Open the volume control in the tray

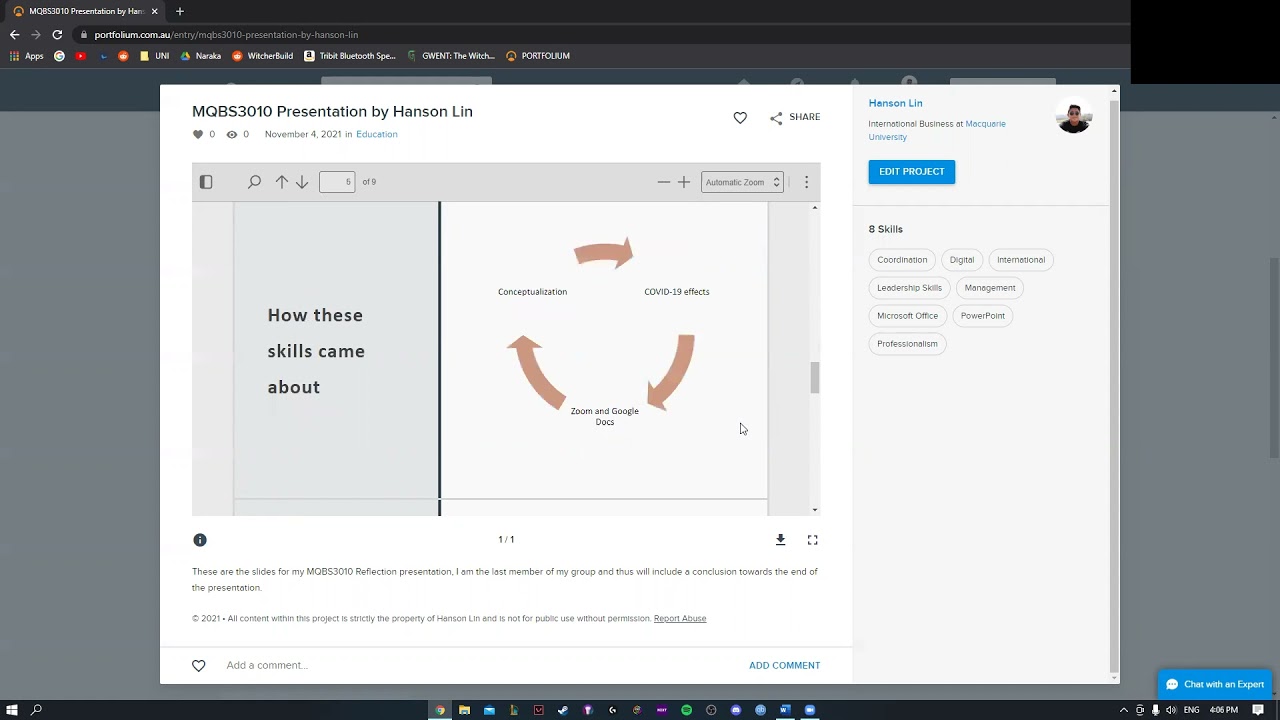click(1170, 710)
